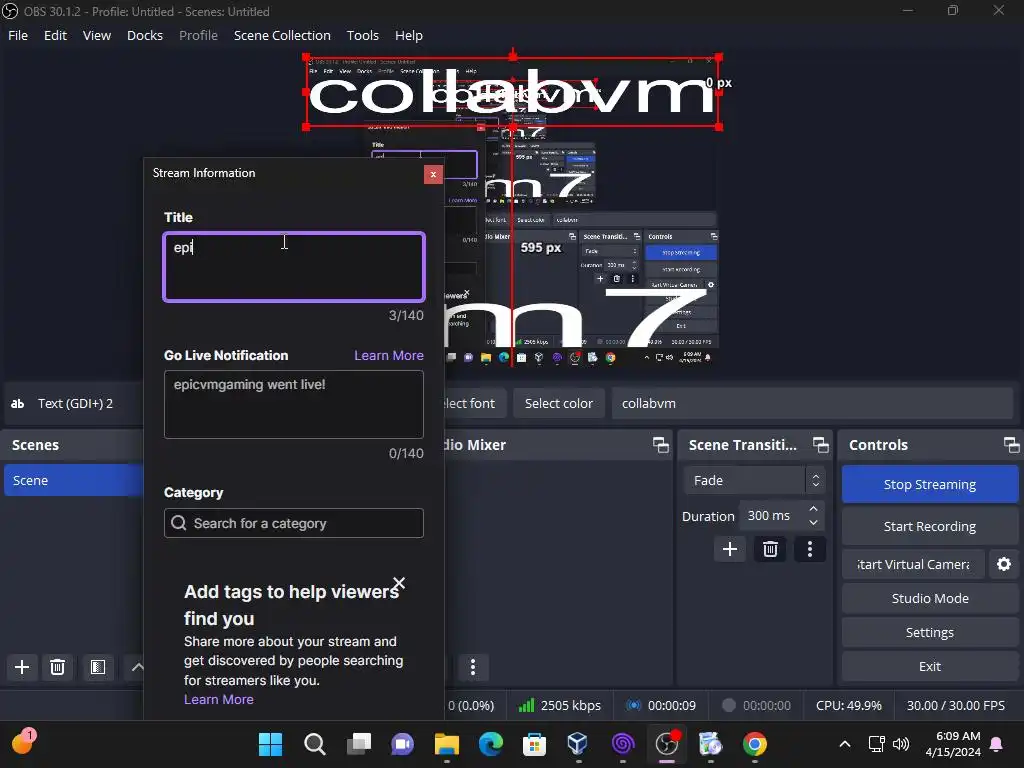1024x768 pixels.
Task: Pop out the Audio Mixer dock
Action: (x=661, y=445)
